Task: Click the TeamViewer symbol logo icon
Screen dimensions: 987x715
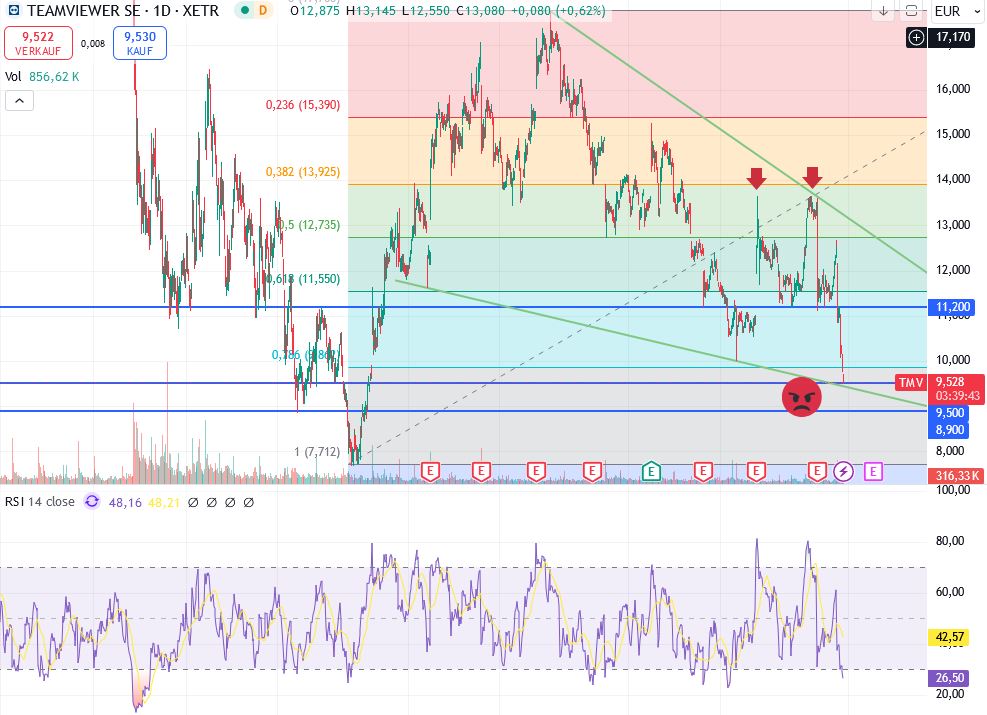Action: click(x=13, y=11)
